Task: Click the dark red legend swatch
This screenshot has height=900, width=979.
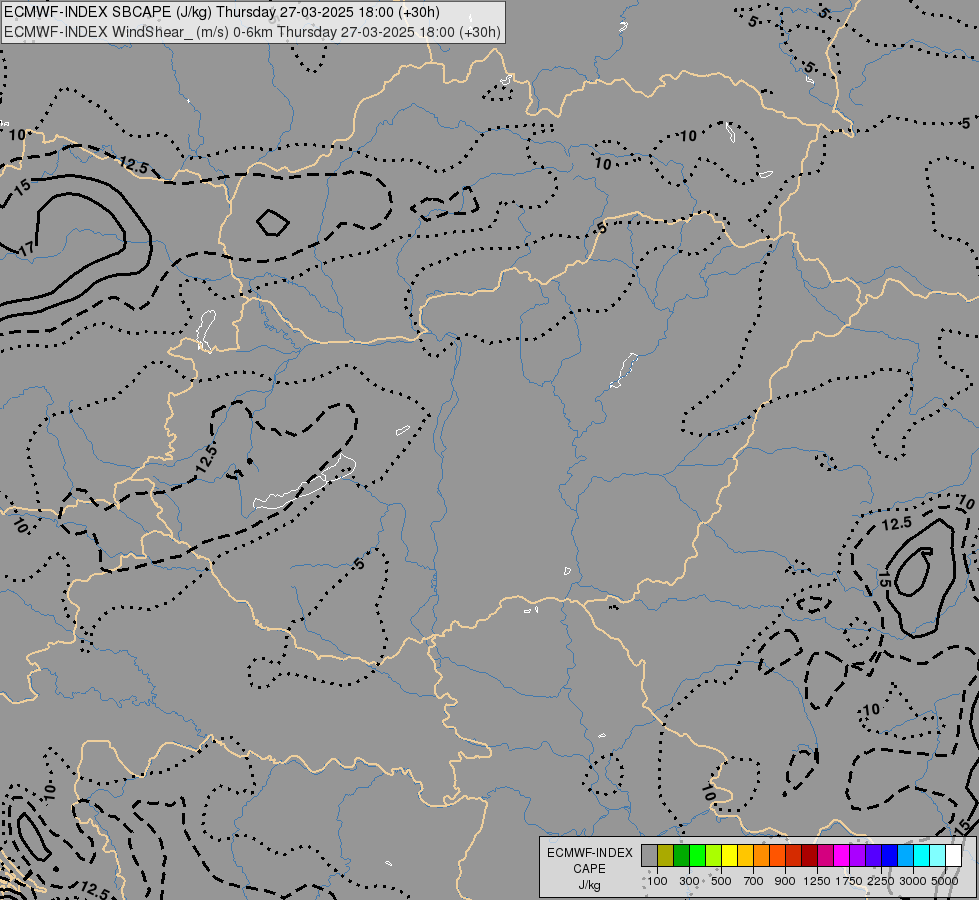Action: click(x=810, y=856)
